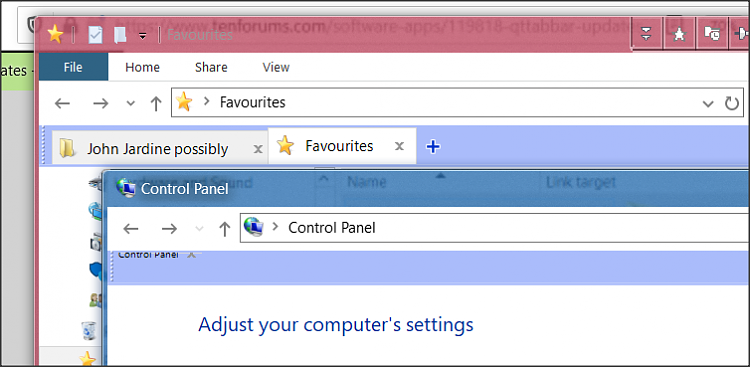Image resolution: width=750 pixels, height=367 pixels.
Task: Go up one level from Favourites
Action: tap(156, 103)
